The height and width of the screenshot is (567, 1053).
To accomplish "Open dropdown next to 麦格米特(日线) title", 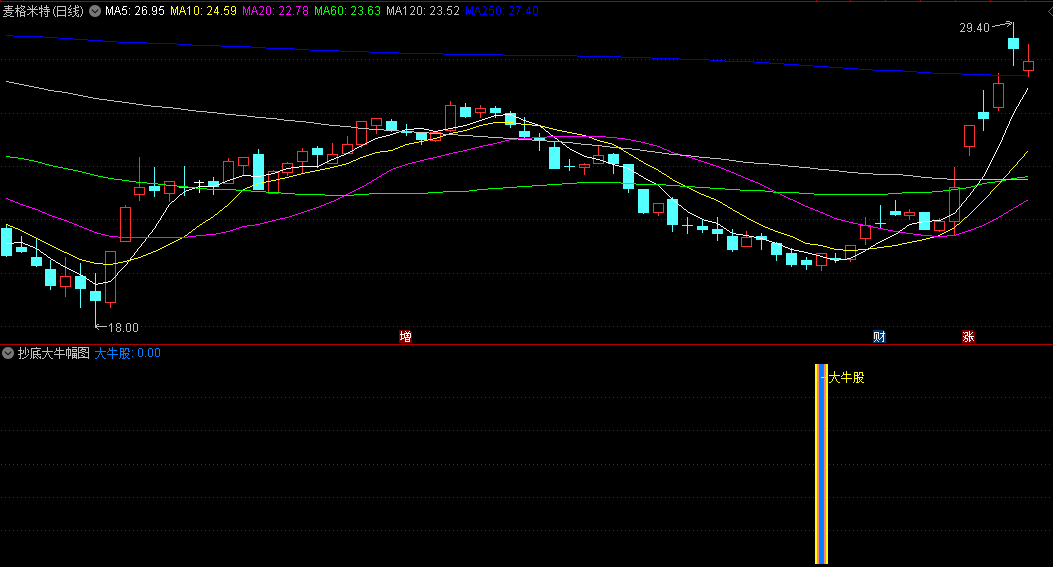I will click(95, 11).
